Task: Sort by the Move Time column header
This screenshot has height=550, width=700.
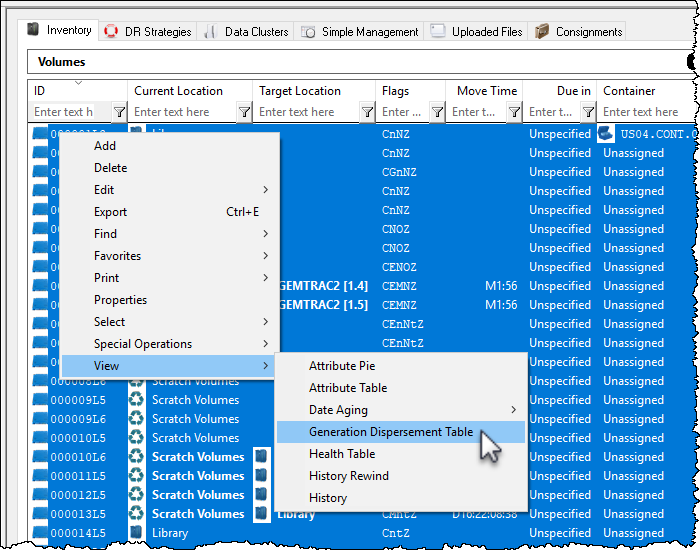Action: pyautogui.click(x=484, y=91)
